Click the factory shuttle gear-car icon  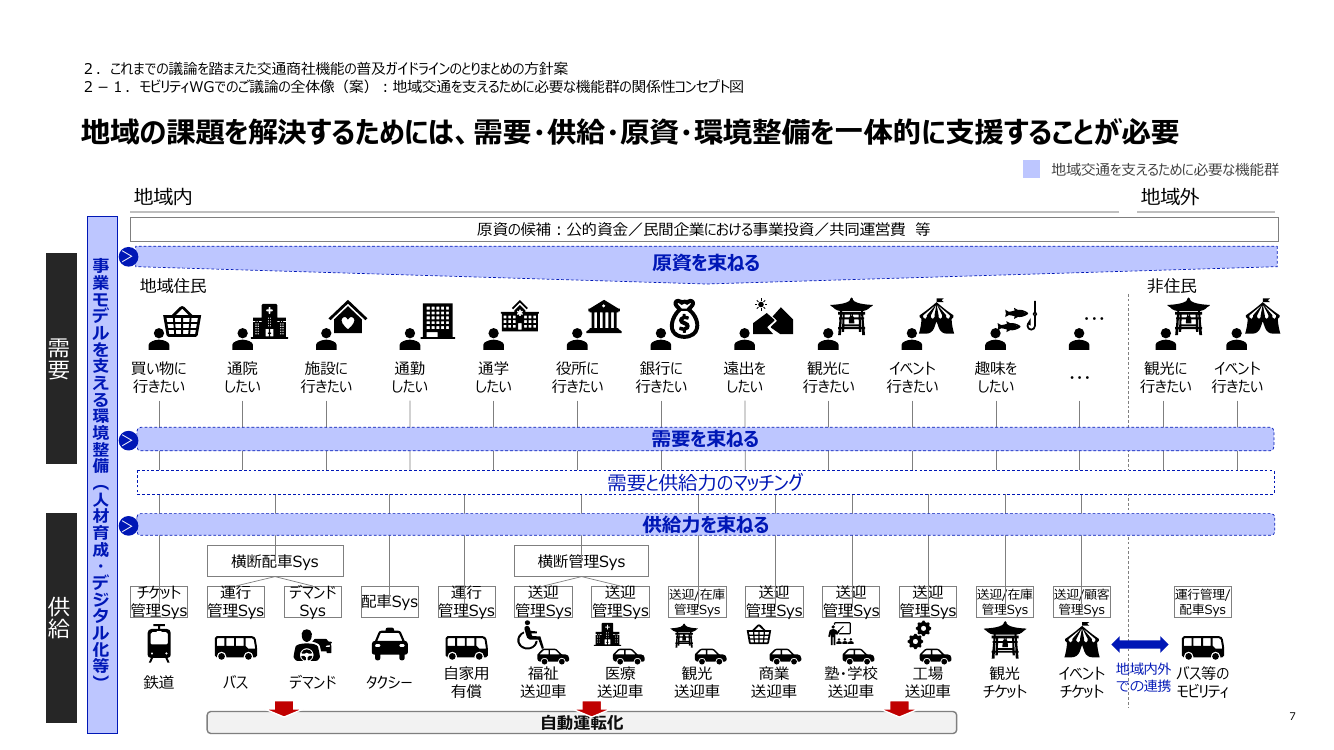click(928, 643)
